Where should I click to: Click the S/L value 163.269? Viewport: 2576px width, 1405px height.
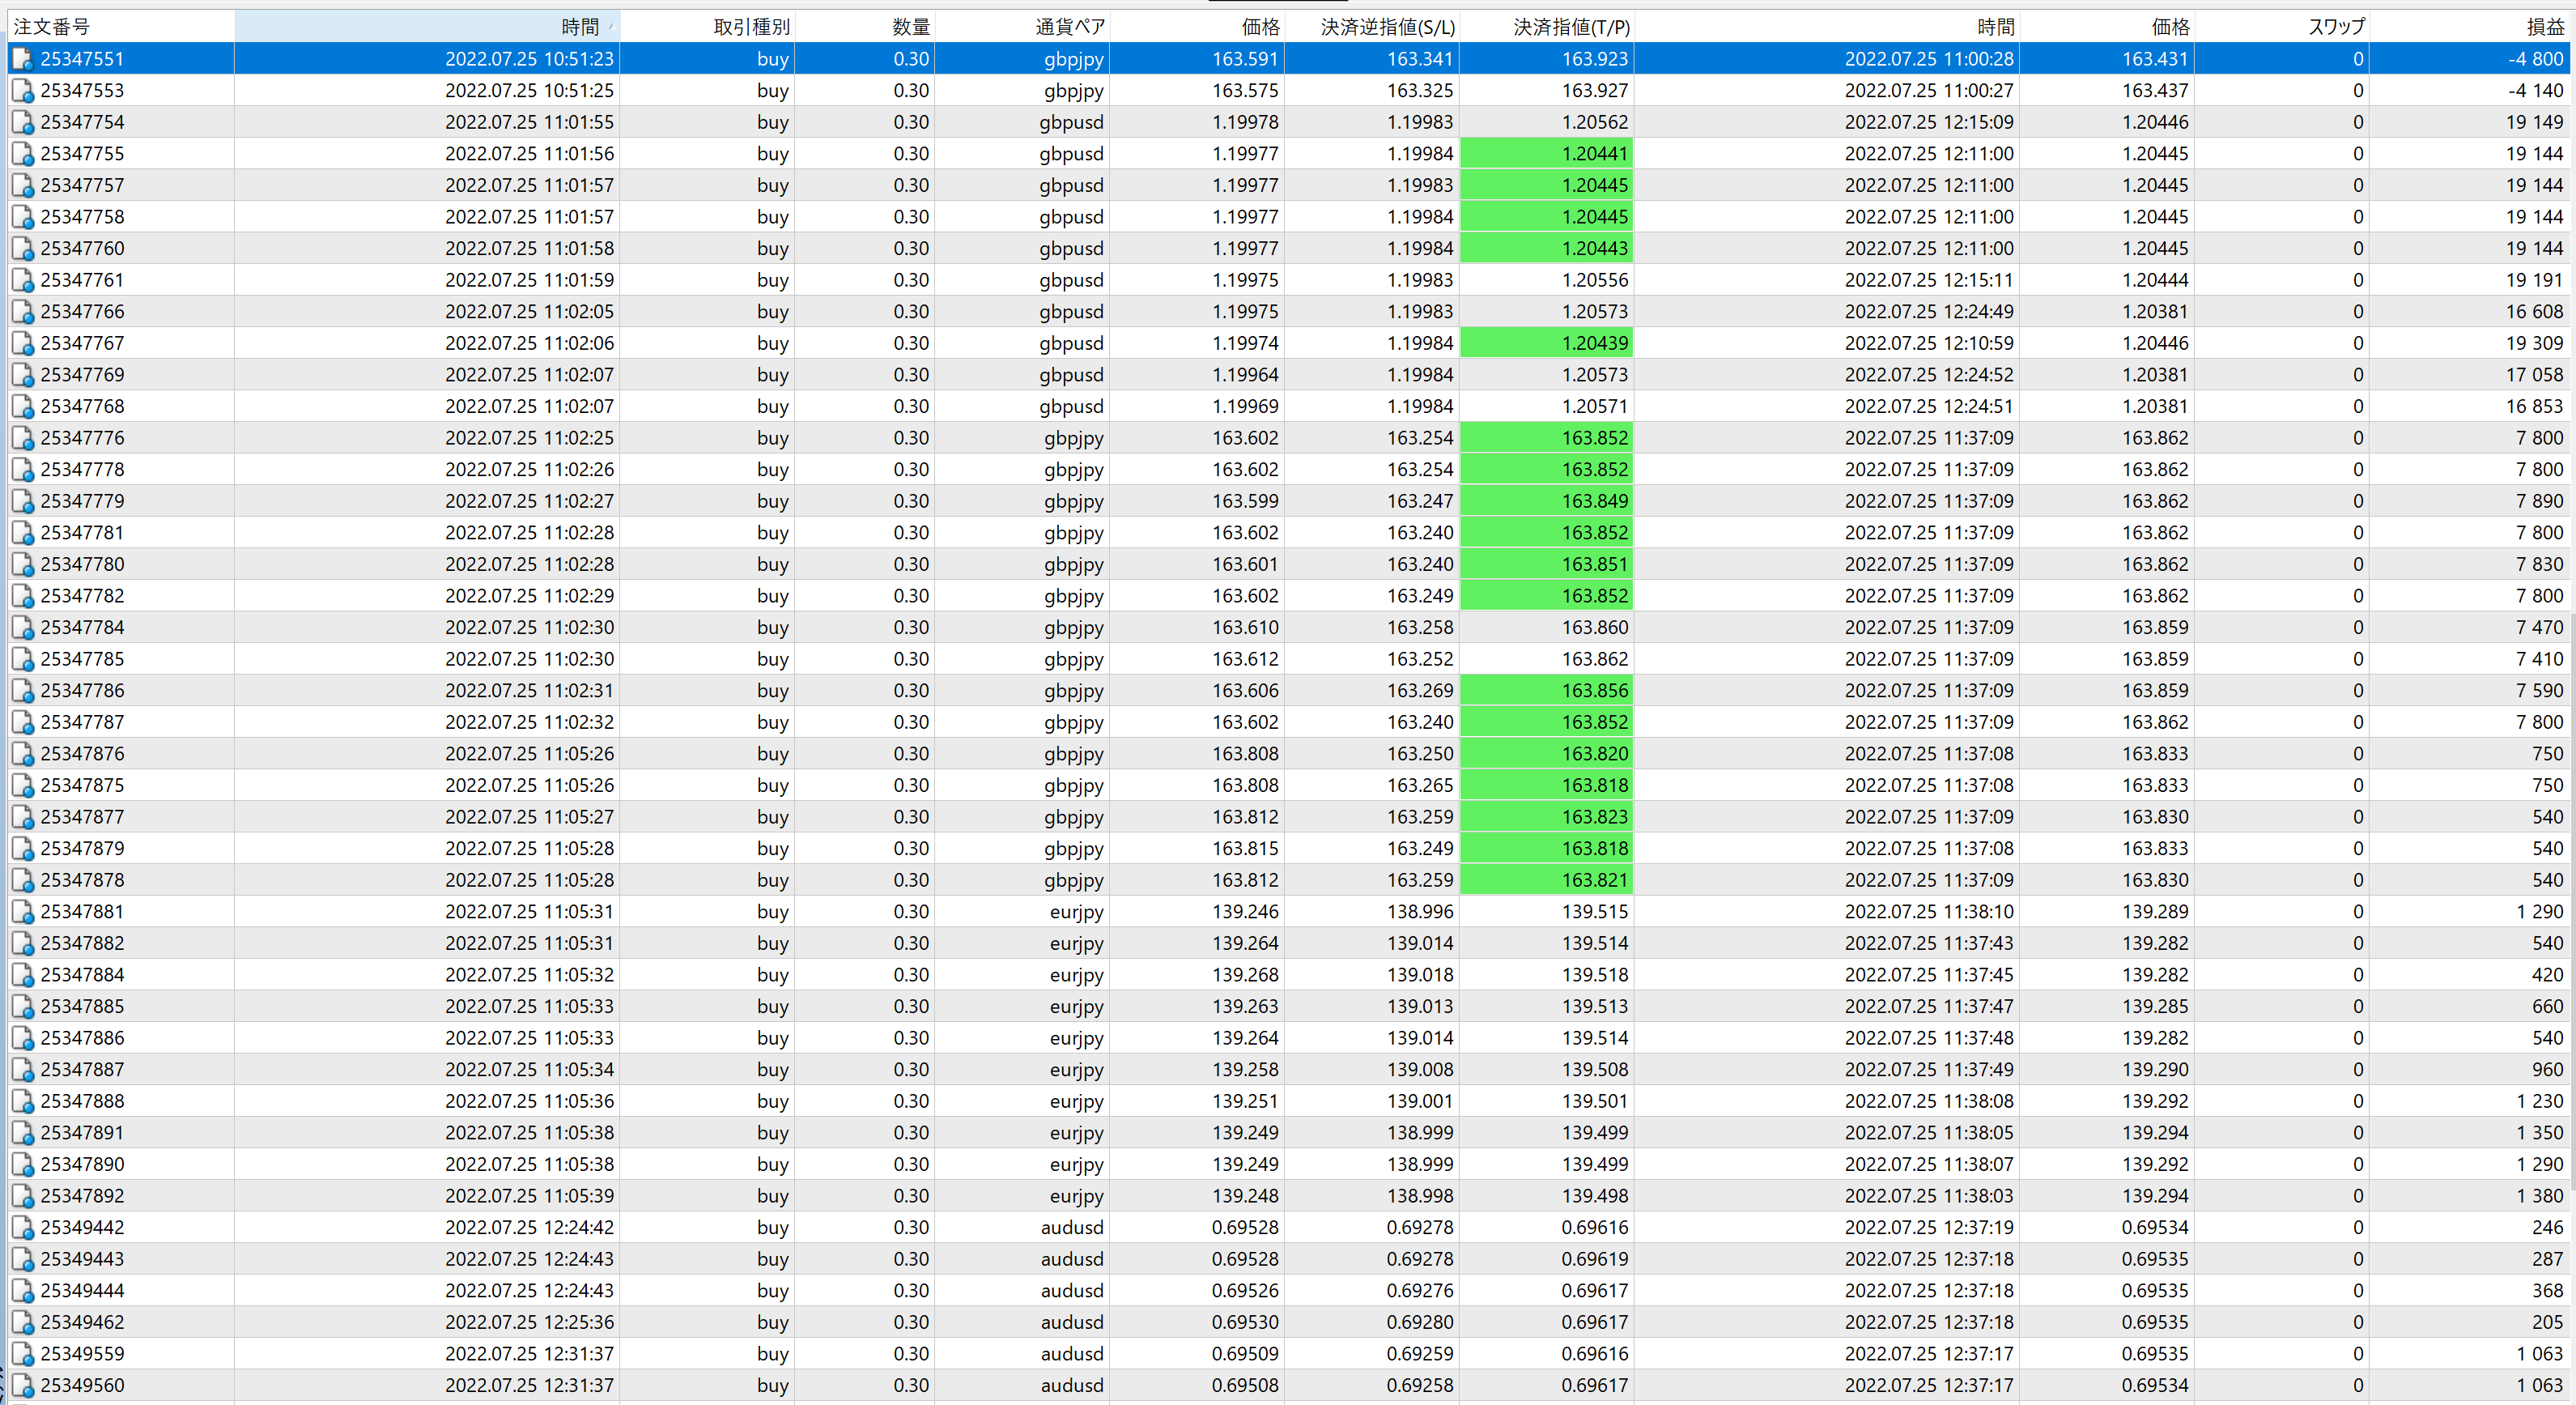click(1420, 691)
